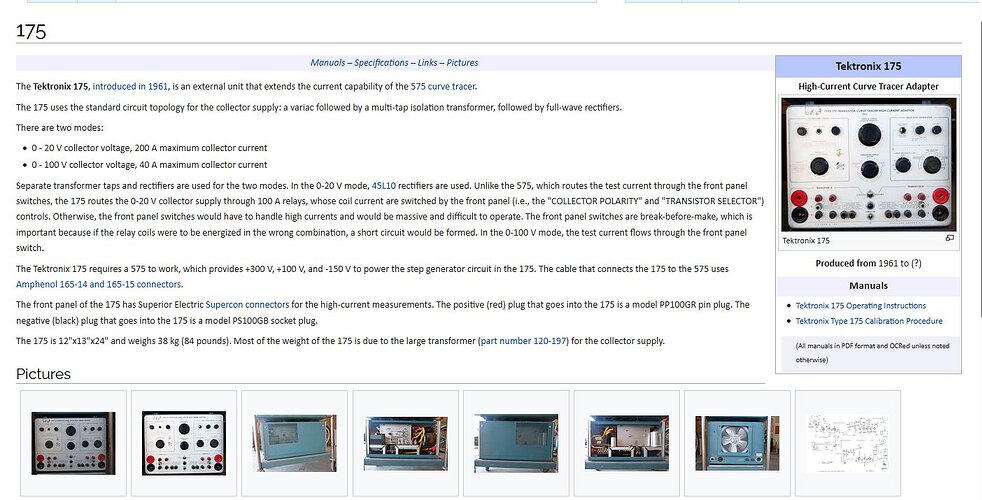Open the 45L10 rectifier link
Screen dimensions: 982x500
384,186
